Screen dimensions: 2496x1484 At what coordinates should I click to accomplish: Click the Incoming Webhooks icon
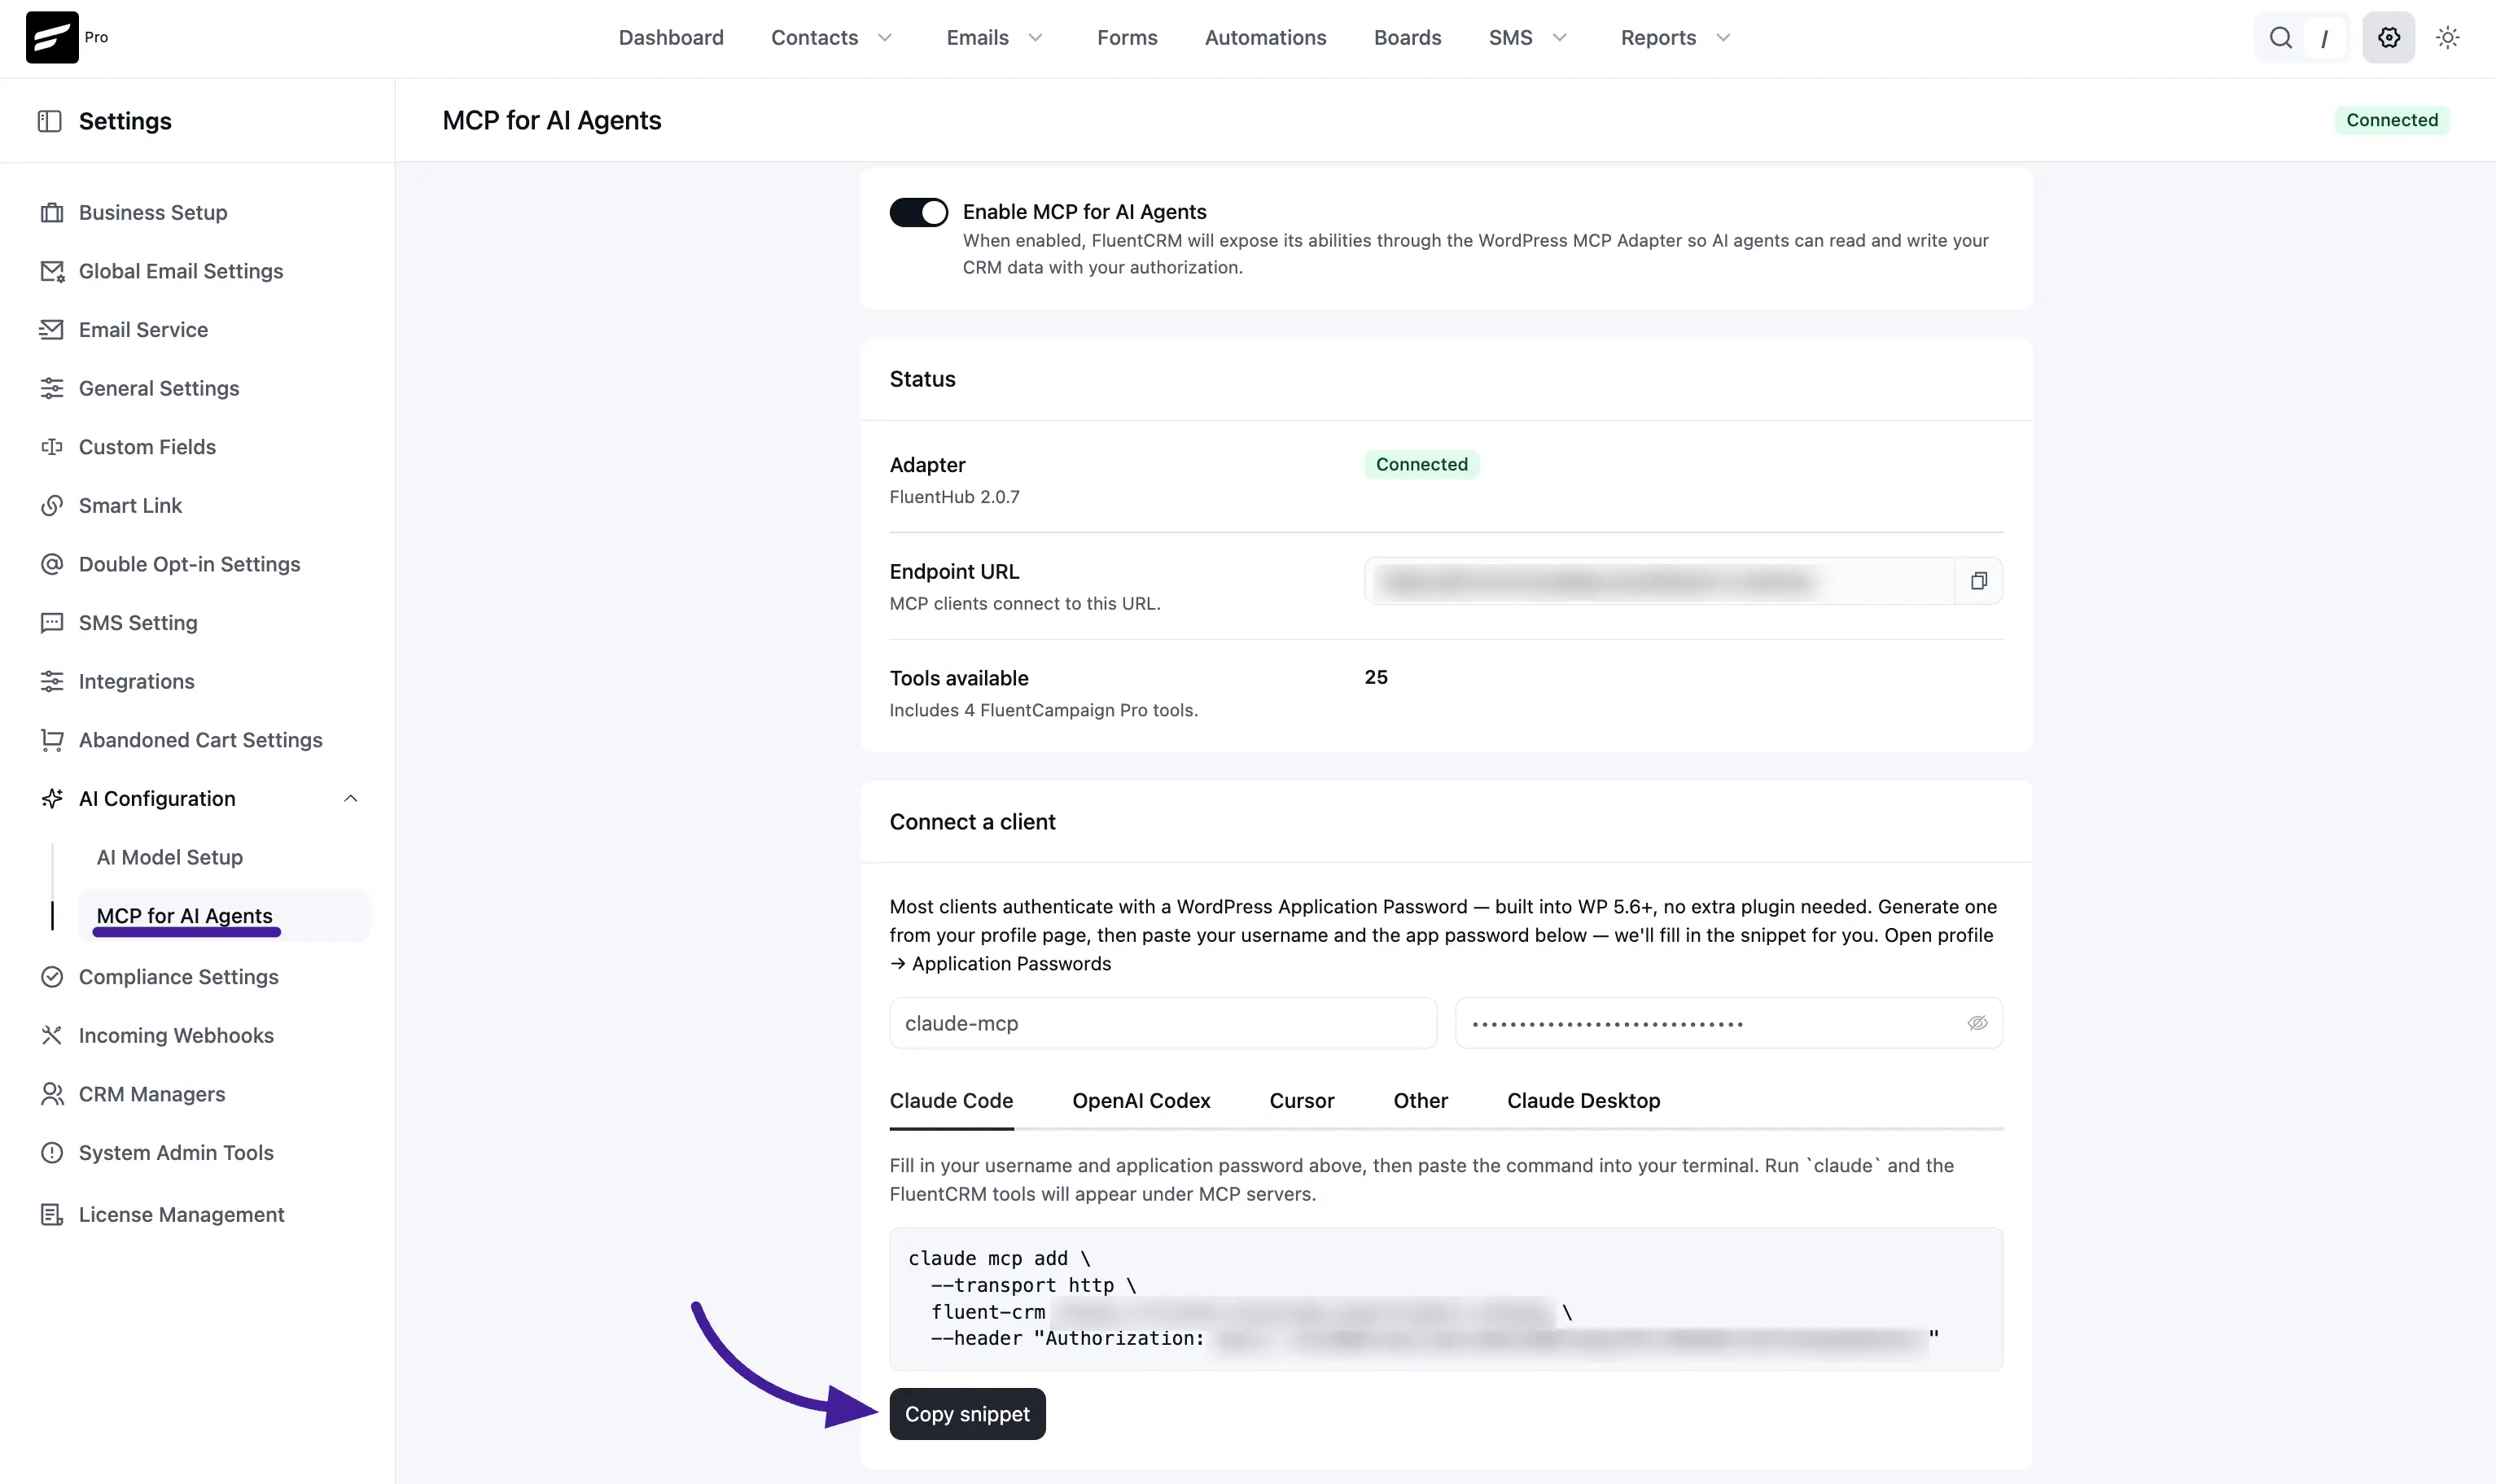click(52, 1035)
